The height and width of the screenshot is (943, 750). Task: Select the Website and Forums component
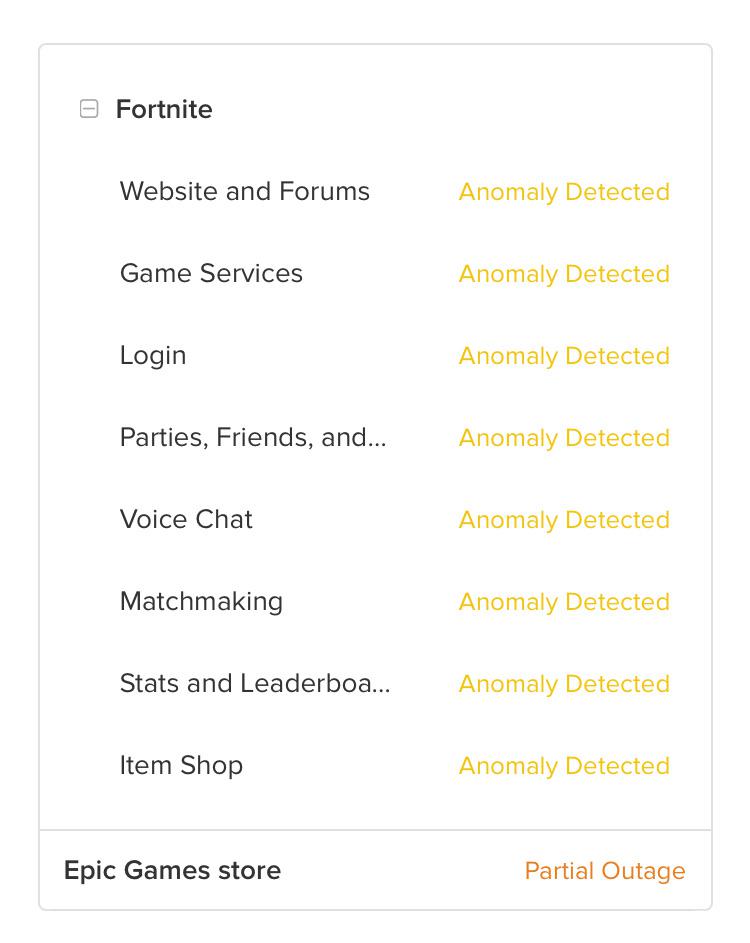click(x=245, y=191)
